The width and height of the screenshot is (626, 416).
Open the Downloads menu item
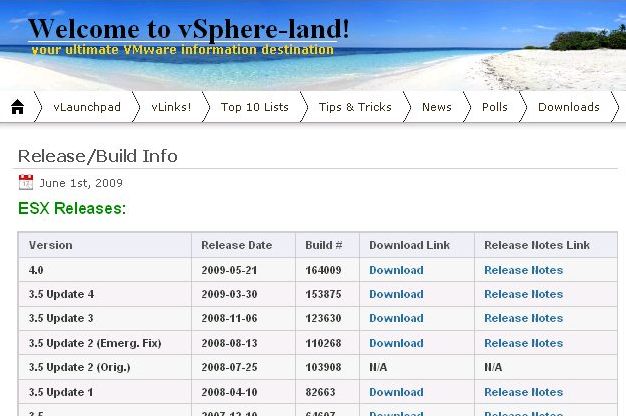tap(569, 107)
